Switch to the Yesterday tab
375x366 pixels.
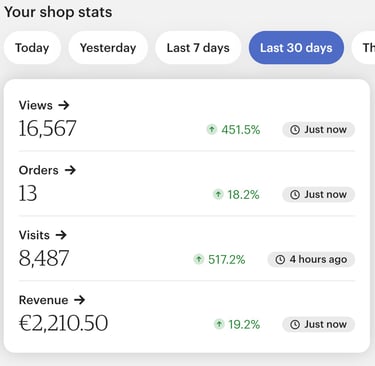tap(108, 48)
